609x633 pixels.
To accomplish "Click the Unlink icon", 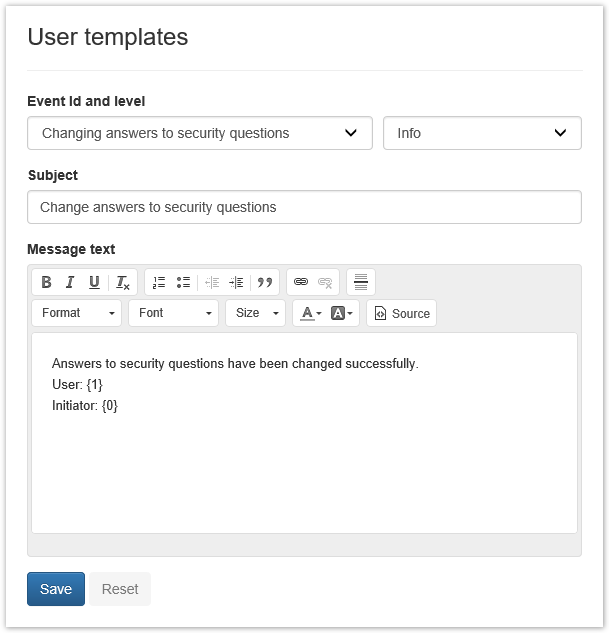I will point(325,282).
